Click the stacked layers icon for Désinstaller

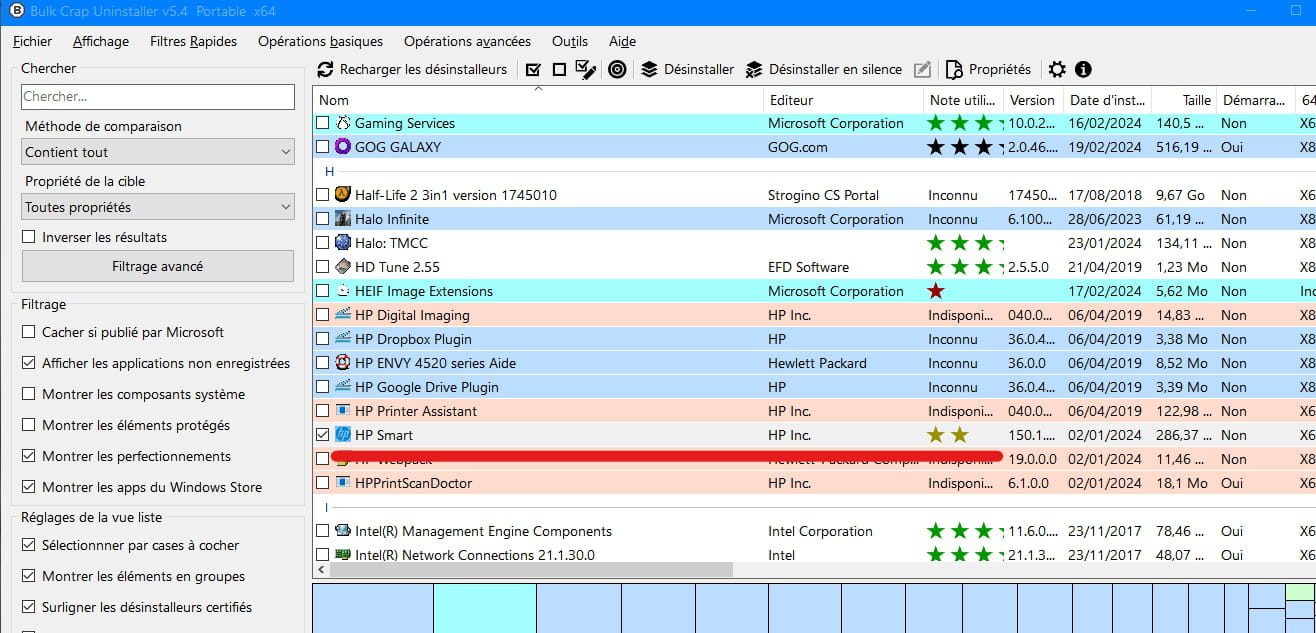(649, 69)
